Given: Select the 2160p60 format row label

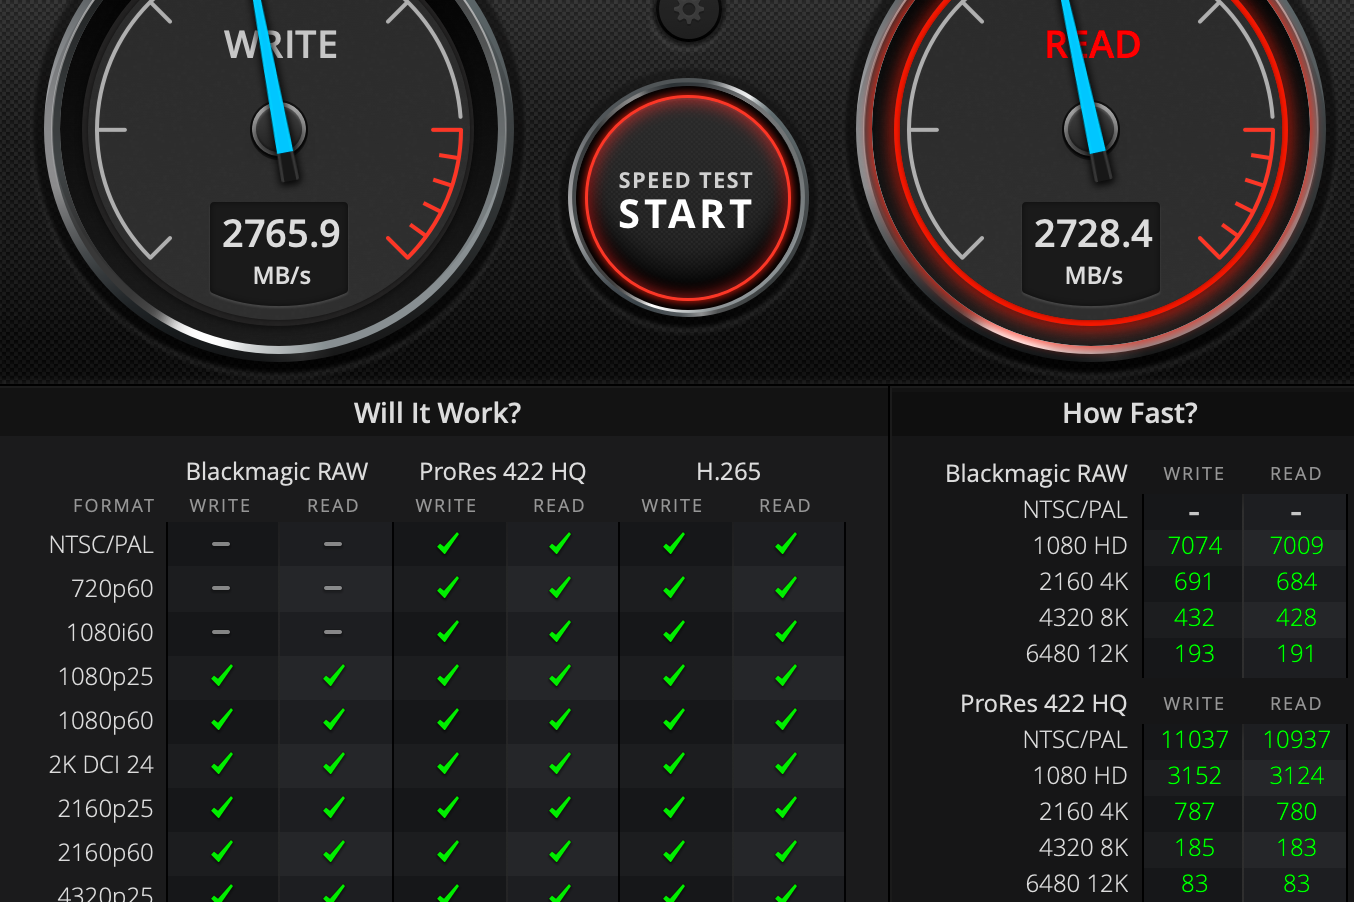Looking at the screenshot, I should [106, 852].
